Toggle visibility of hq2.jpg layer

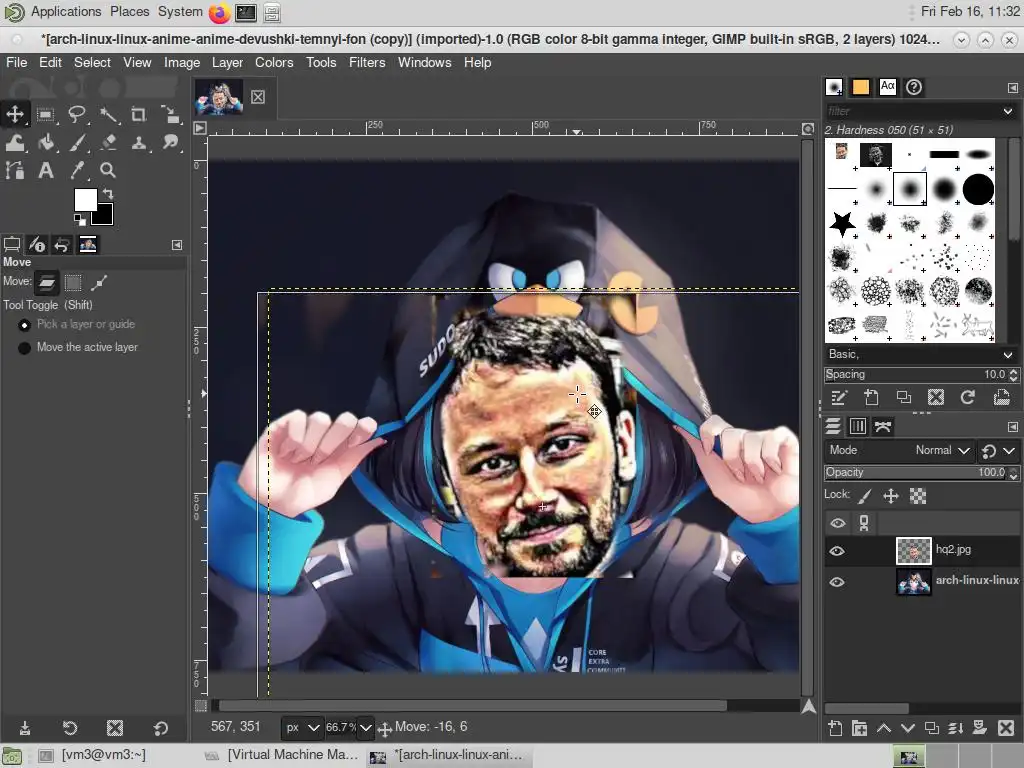837,551
